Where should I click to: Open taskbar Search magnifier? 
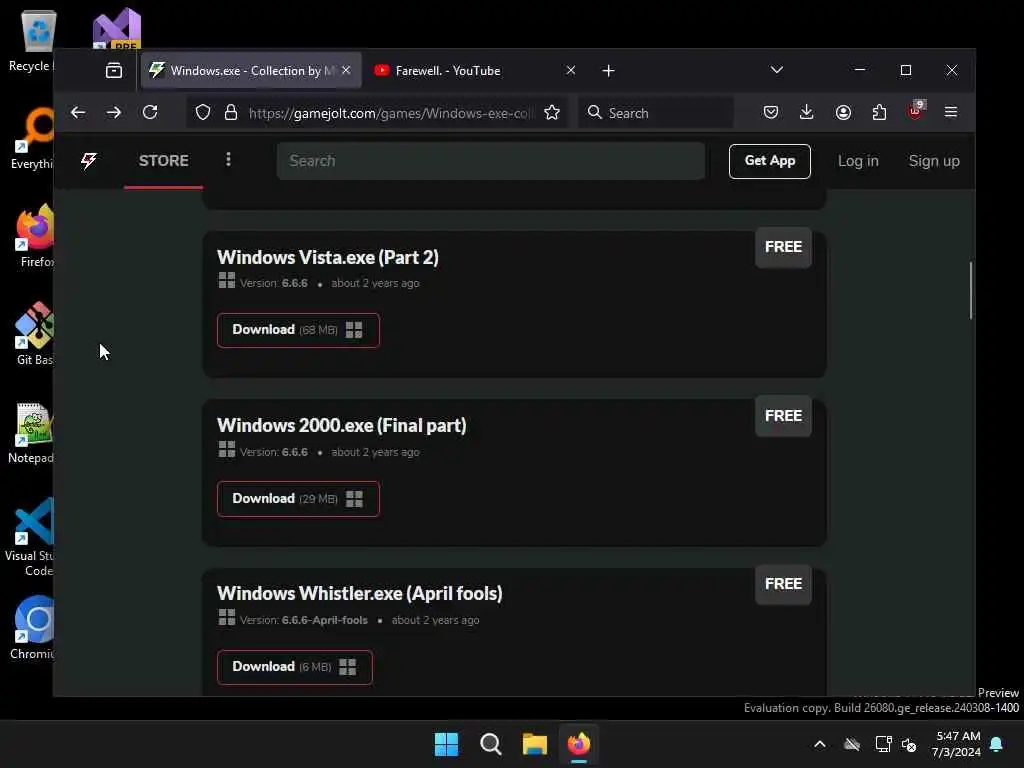coord(490,744)
